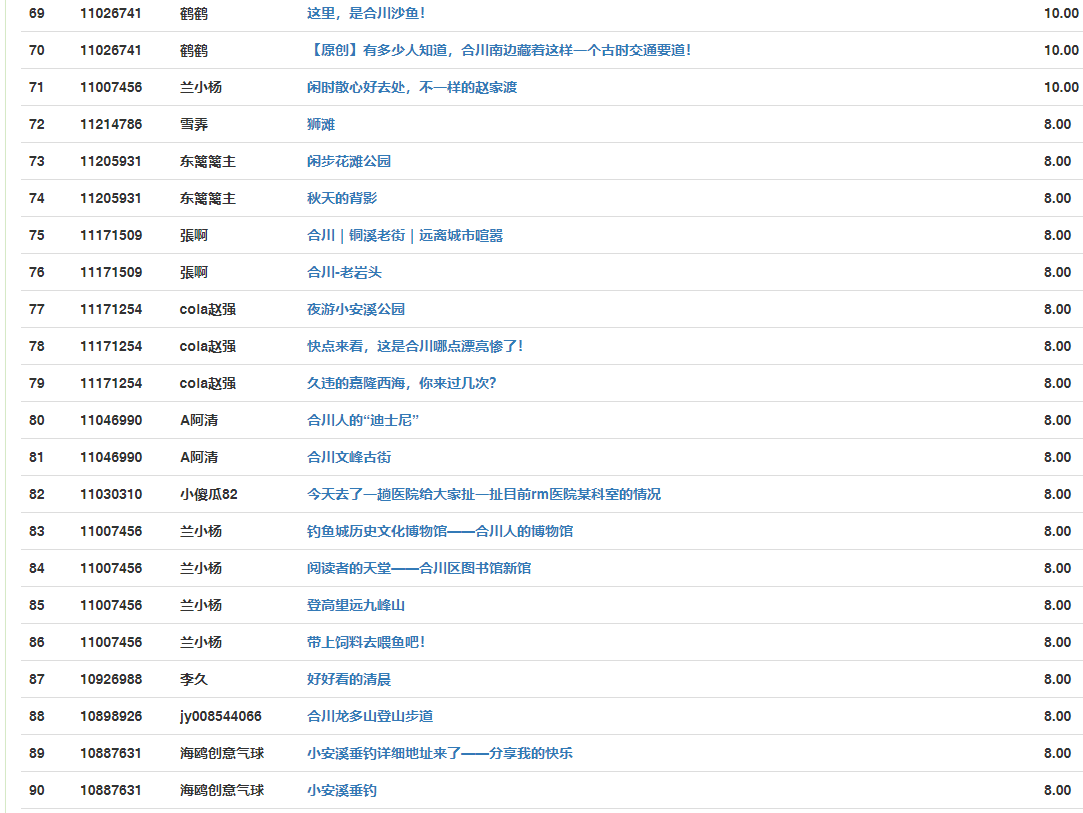
Task: Click the post "久违的嘉隆西海，你来过几次？"
Action: (x=401, y=384)
